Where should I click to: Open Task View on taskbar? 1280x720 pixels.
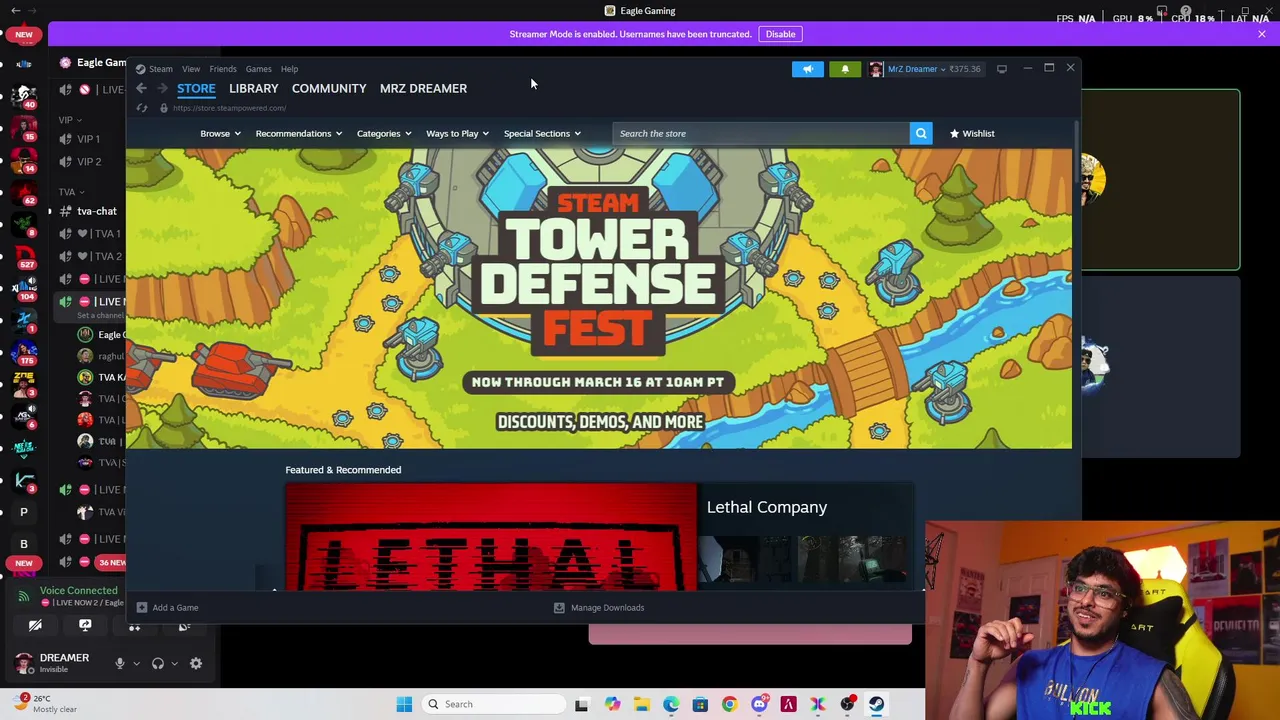click(582, 704)
